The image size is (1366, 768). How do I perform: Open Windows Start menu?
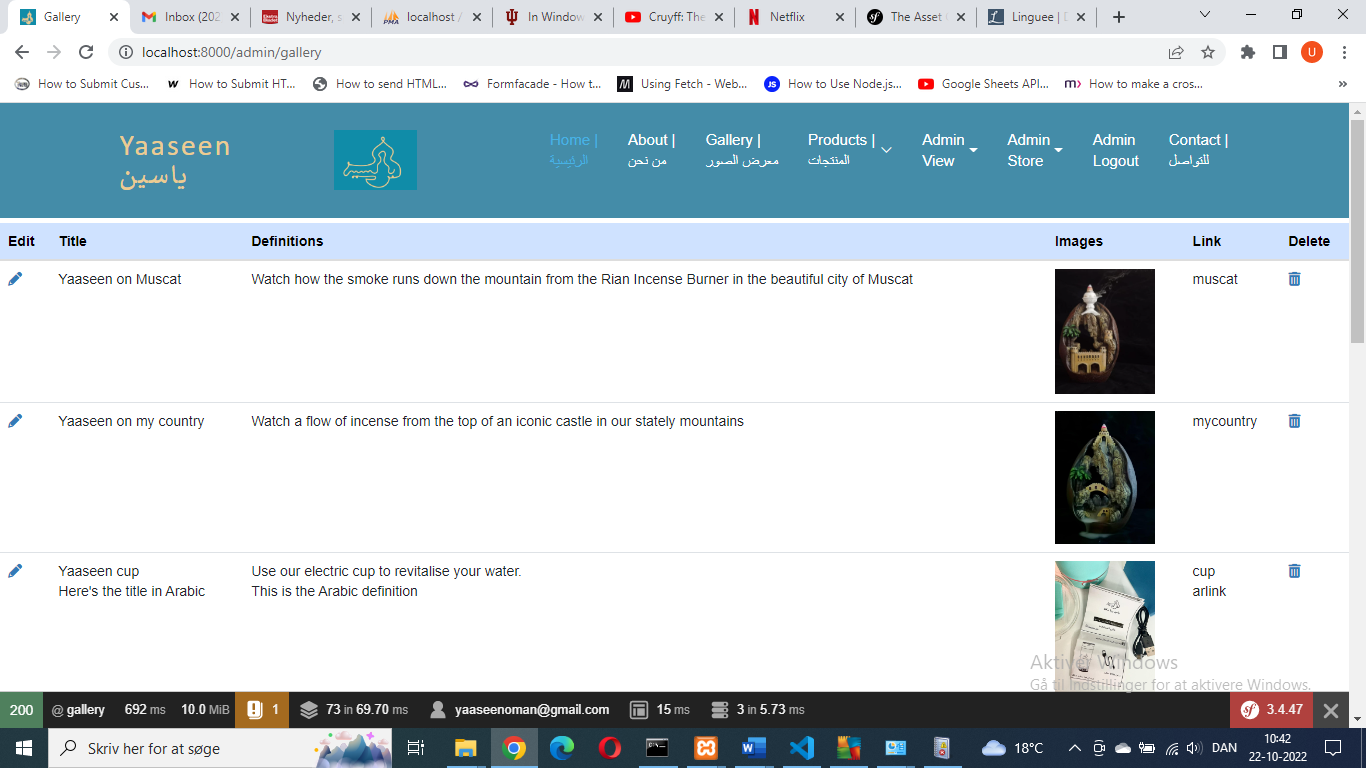point(24,748)
